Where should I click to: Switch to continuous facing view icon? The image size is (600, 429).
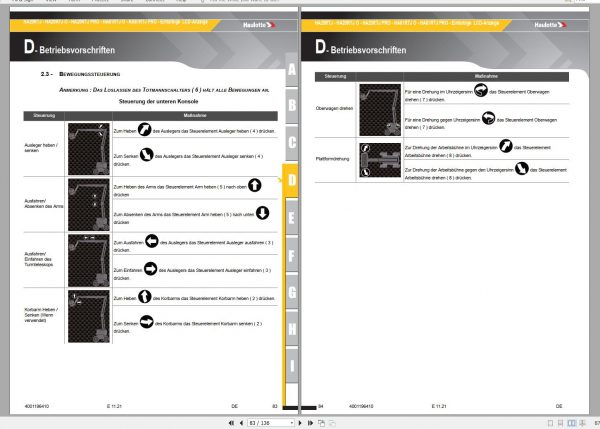tap(582, 423)
